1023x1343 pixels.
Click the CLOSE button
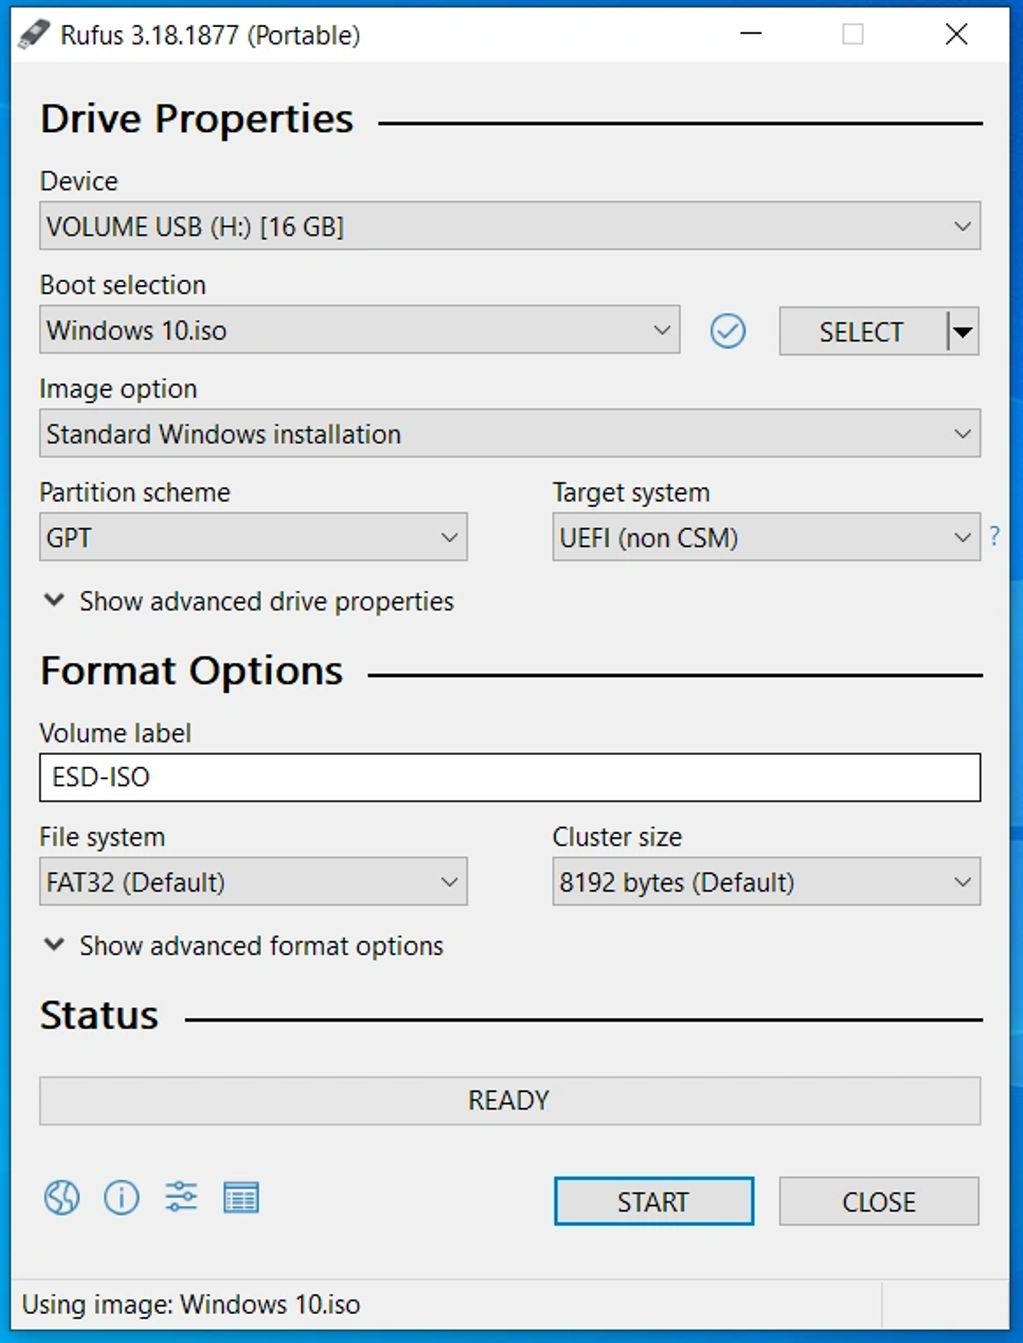(x=879, y=1201)
